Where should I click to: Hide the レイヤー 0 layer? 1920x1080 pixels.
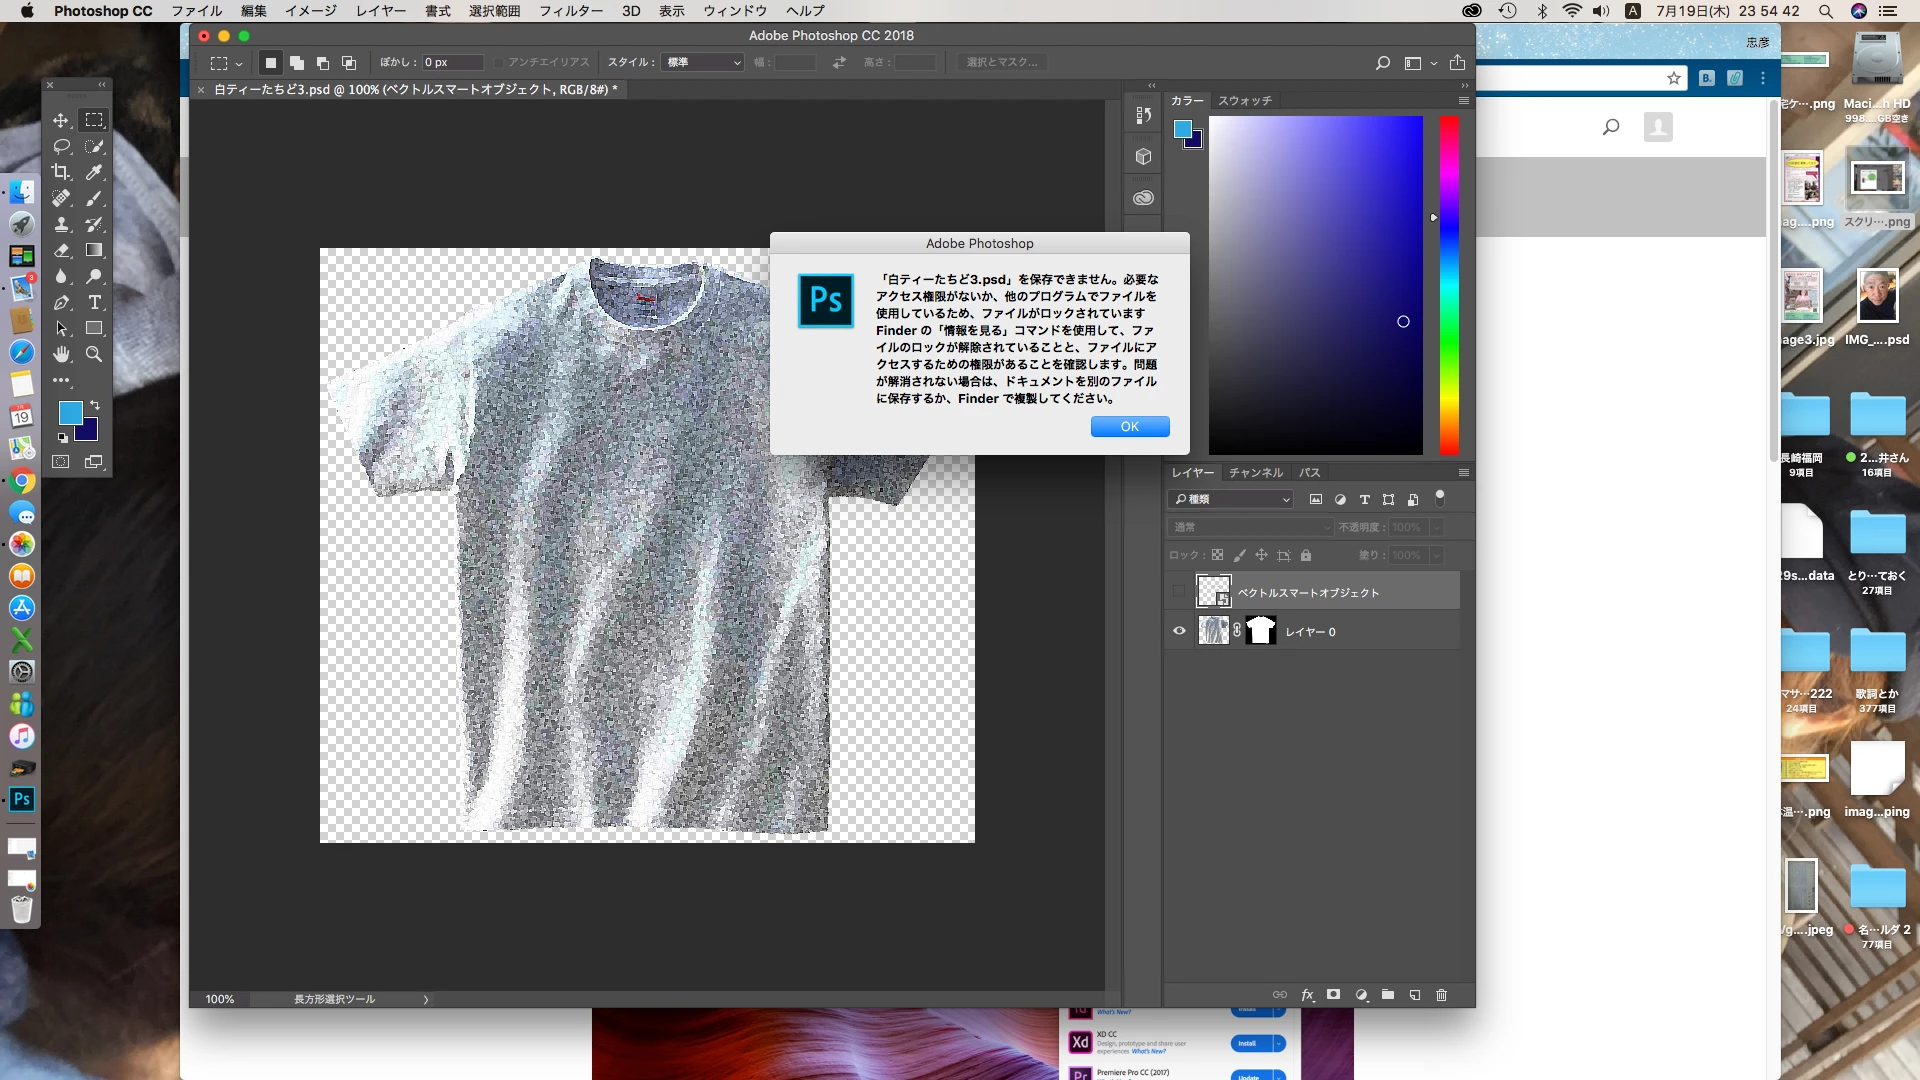tap(1179, 631)
